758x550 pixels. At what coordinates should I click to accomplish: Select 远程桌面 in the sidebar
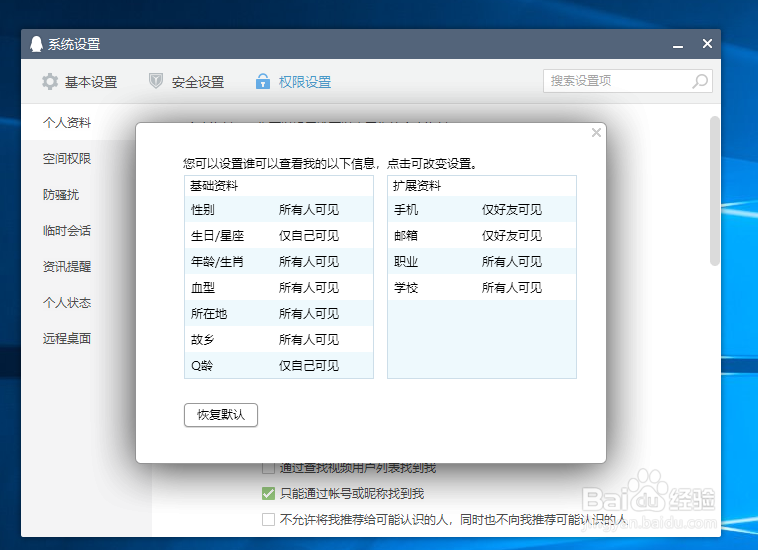pyautogui.click(x=67, y=338)
